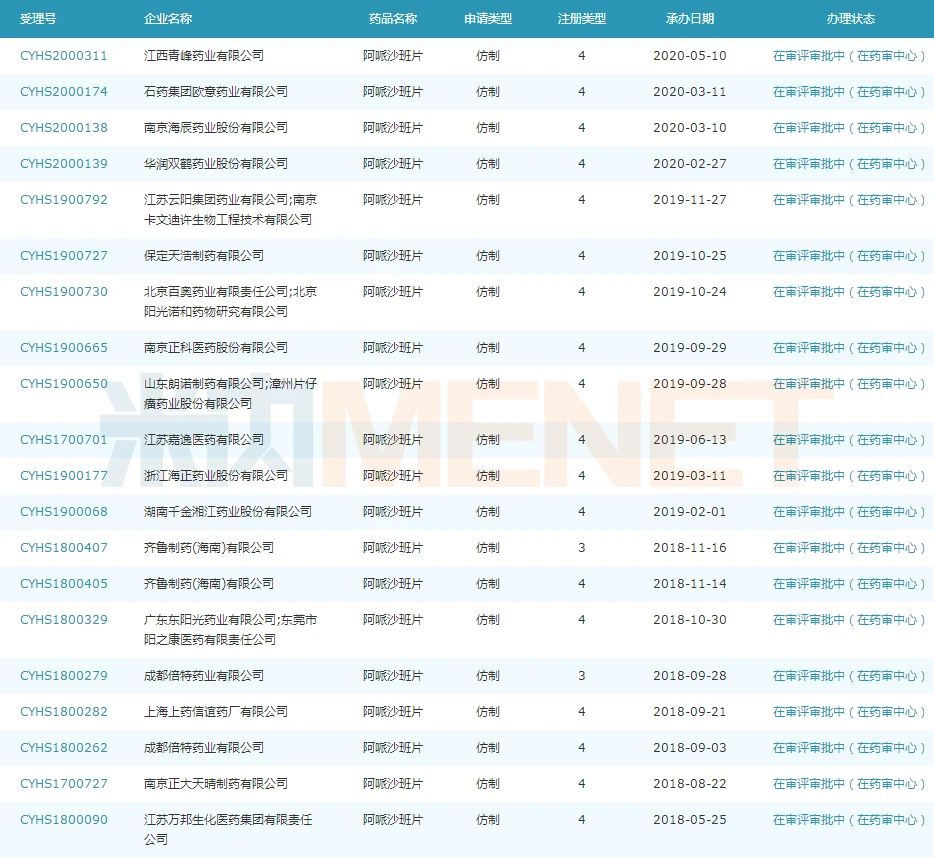Image resolution: width=934 pixels, height=859 pixels.
Task: Select company 浙江海正药业股份有限公司
Action: point(216,475)
